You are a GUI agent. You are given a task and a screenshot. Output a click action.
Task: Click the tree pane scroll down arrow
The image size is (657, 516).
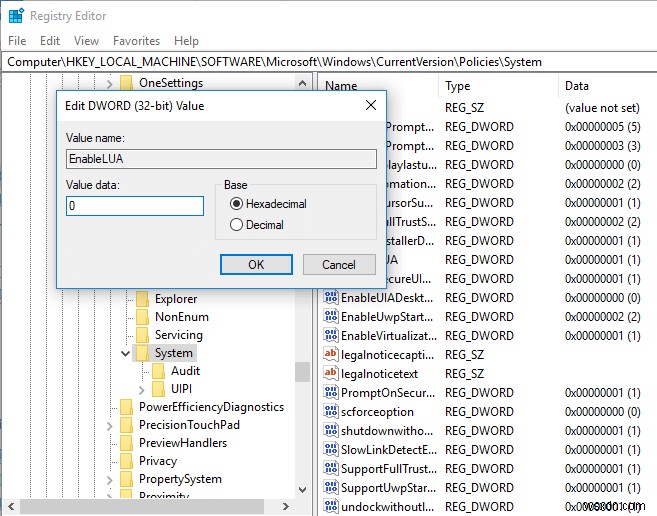pos(303,489)
